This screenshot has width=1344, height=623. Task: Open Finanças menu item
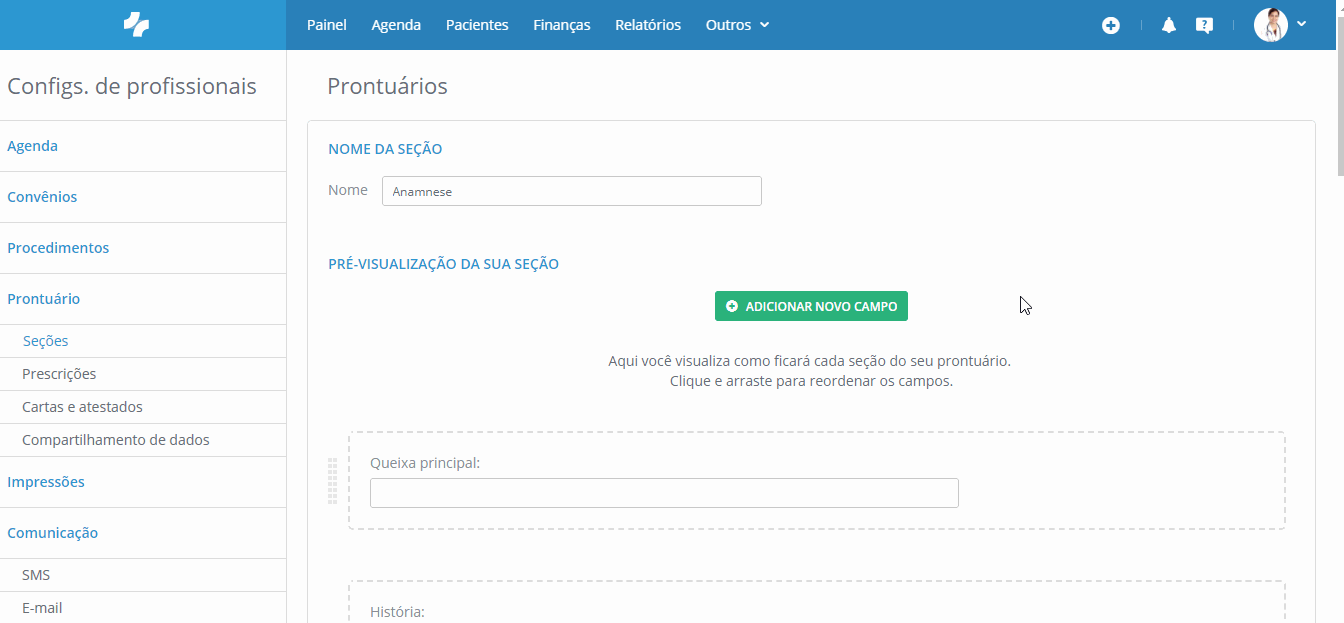coord(562,25)
